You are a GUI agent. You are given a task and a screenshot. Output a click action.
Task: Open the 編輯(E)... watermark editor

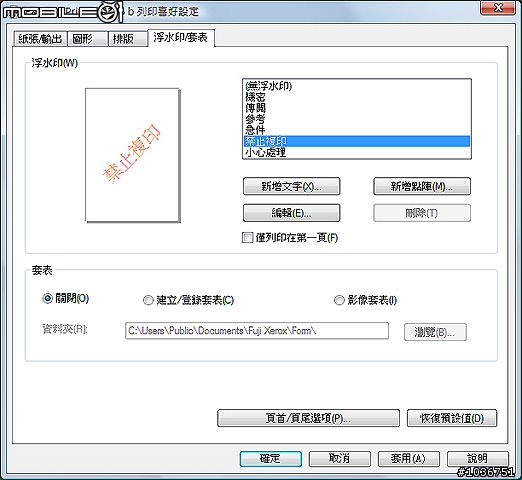point(291,213)
